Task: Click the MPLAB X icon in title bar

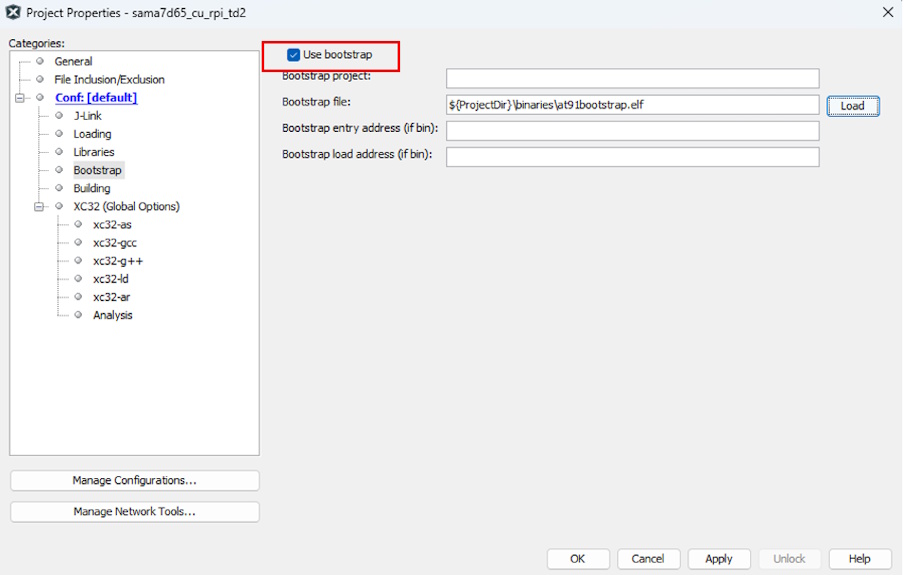Action: (13, 13)
